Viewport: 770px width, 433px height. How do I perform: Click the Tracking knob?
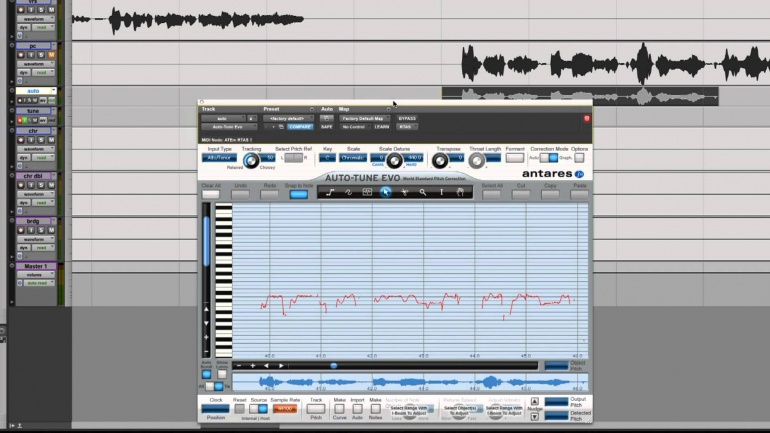coord(251,161)
